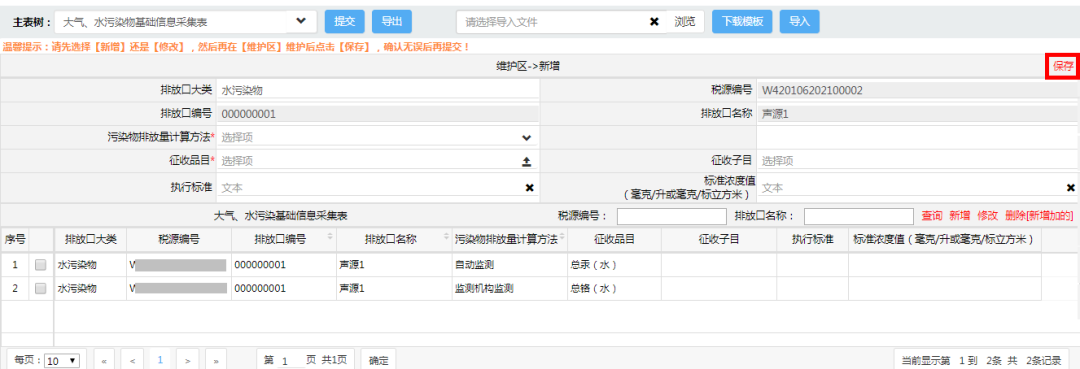Click the red 新增 link

[x=959, y=216]
